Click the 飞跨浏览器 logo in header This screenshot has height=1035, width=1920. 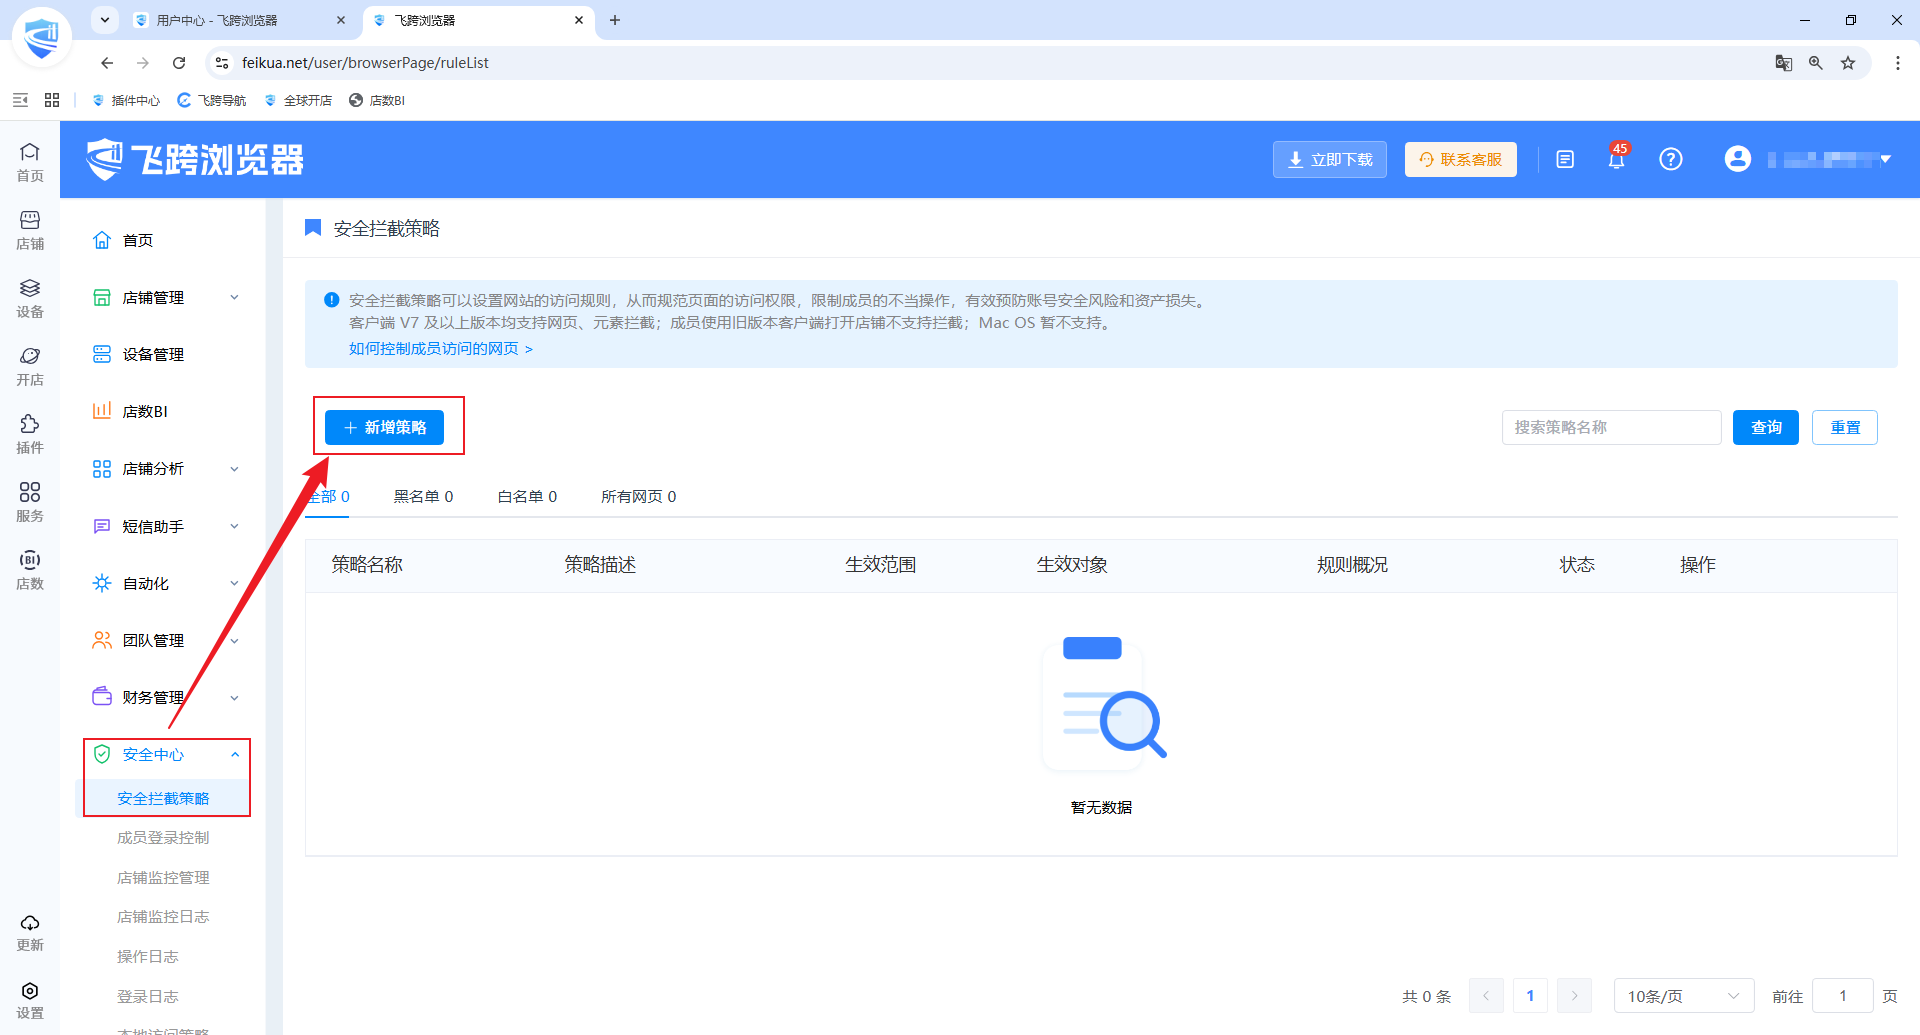pyautogui.click(x=195, y=159)
